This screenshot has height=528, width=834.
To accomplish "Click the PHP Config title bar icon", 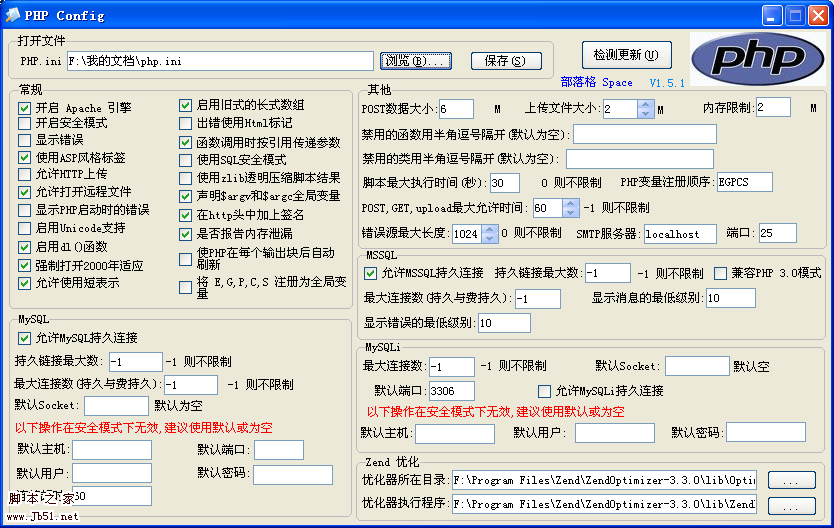I will click(13, 15).
